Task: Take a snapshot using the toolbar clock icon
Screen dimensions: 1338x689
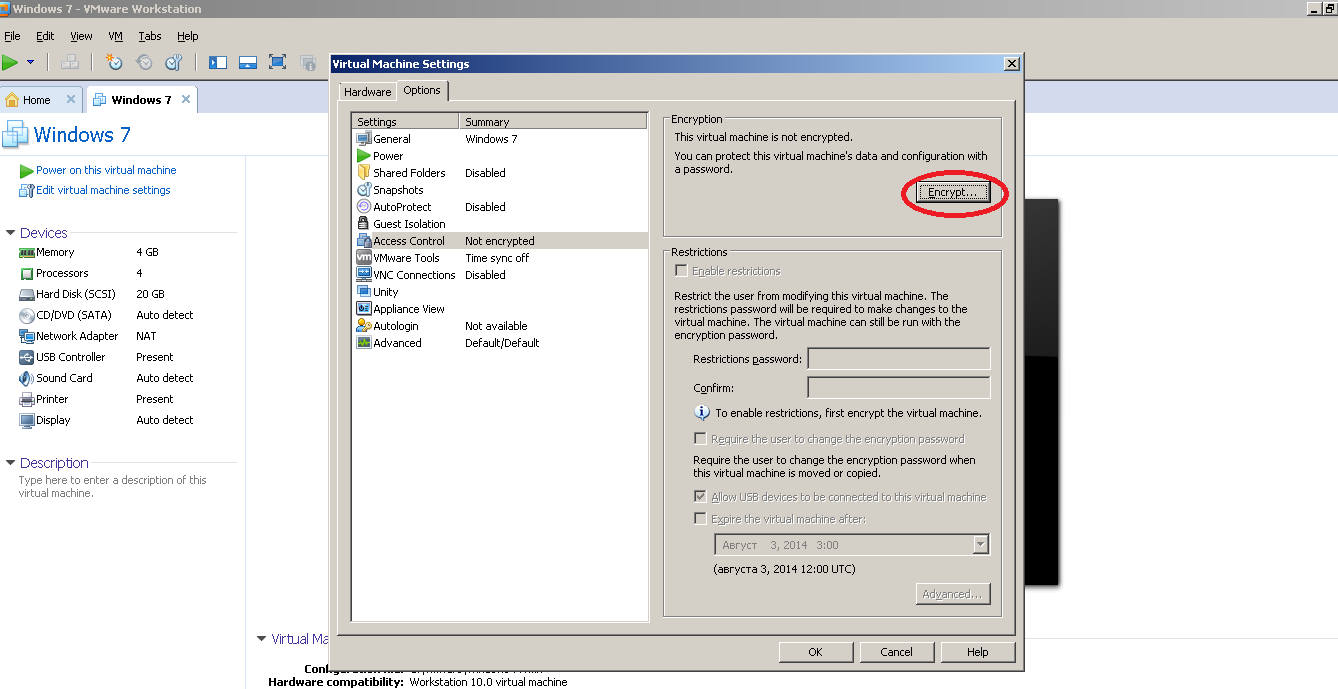Action: point(114,62)
